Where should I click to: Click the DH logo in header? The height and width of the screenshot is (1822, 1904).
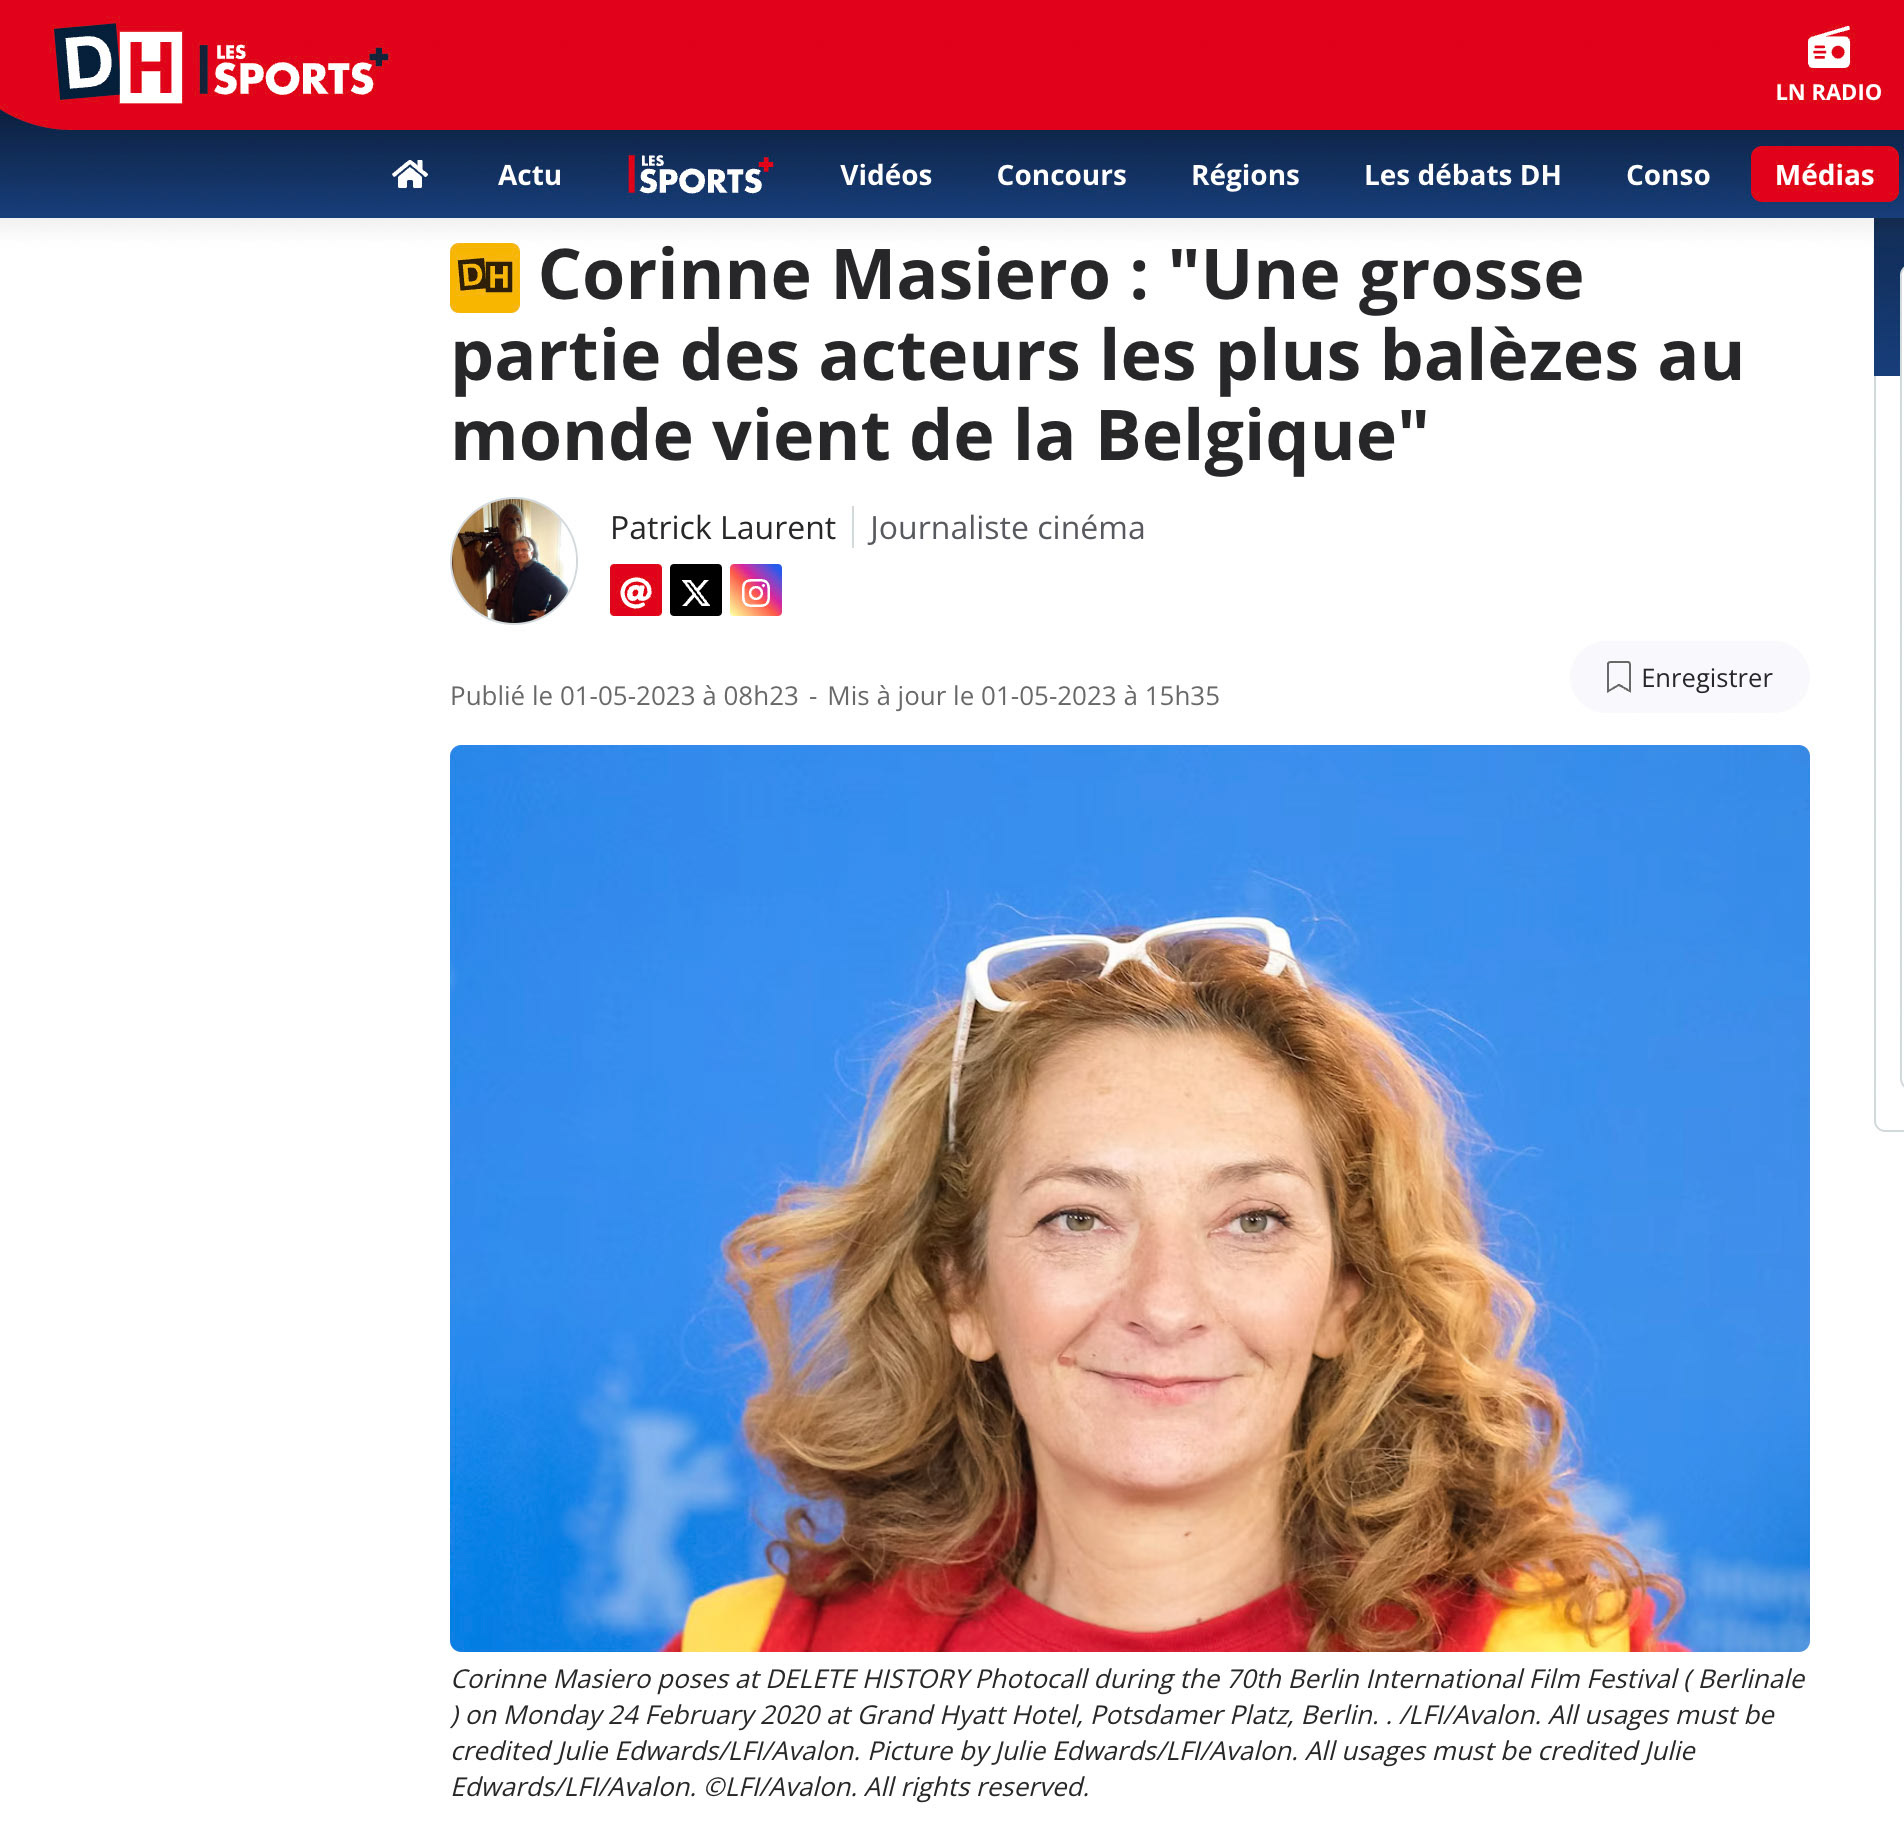(119, 64)
